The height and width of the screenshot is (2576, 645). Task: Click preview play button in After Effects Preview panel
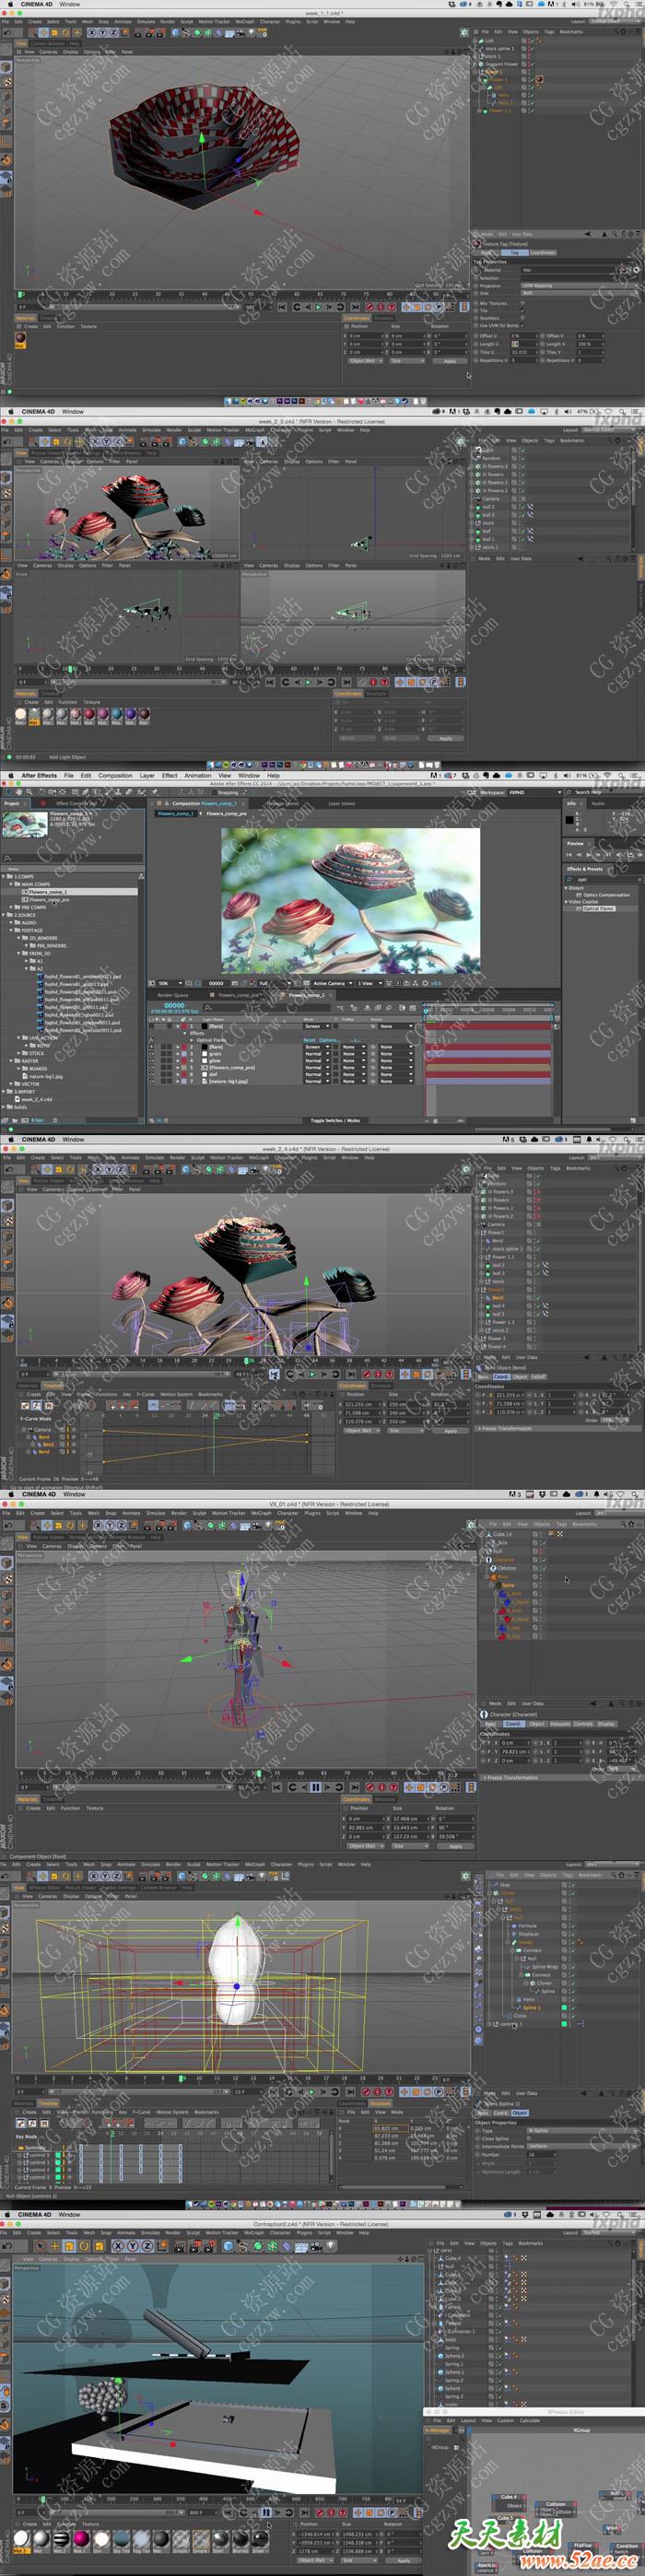(588, 855)
